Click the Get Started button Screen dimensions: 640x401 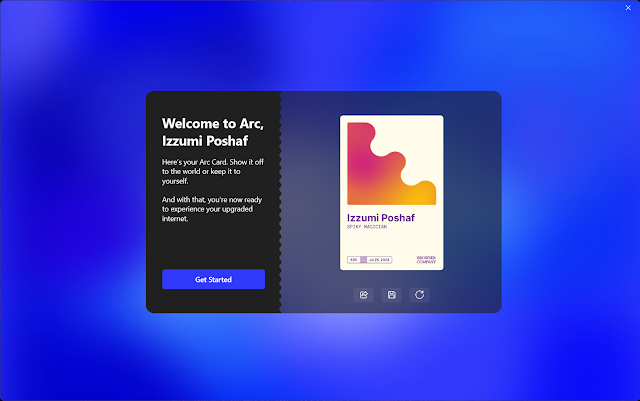(213, 279)
